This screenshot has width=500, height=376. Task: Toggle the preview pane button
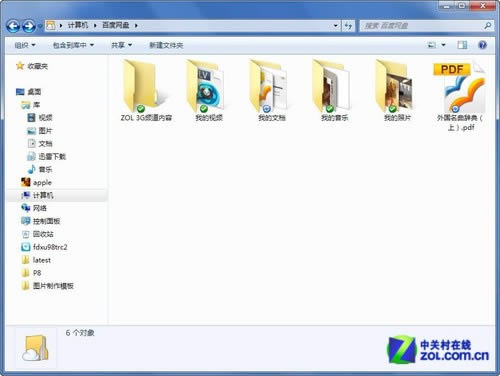pyautogui.click(x=462, y=45)
